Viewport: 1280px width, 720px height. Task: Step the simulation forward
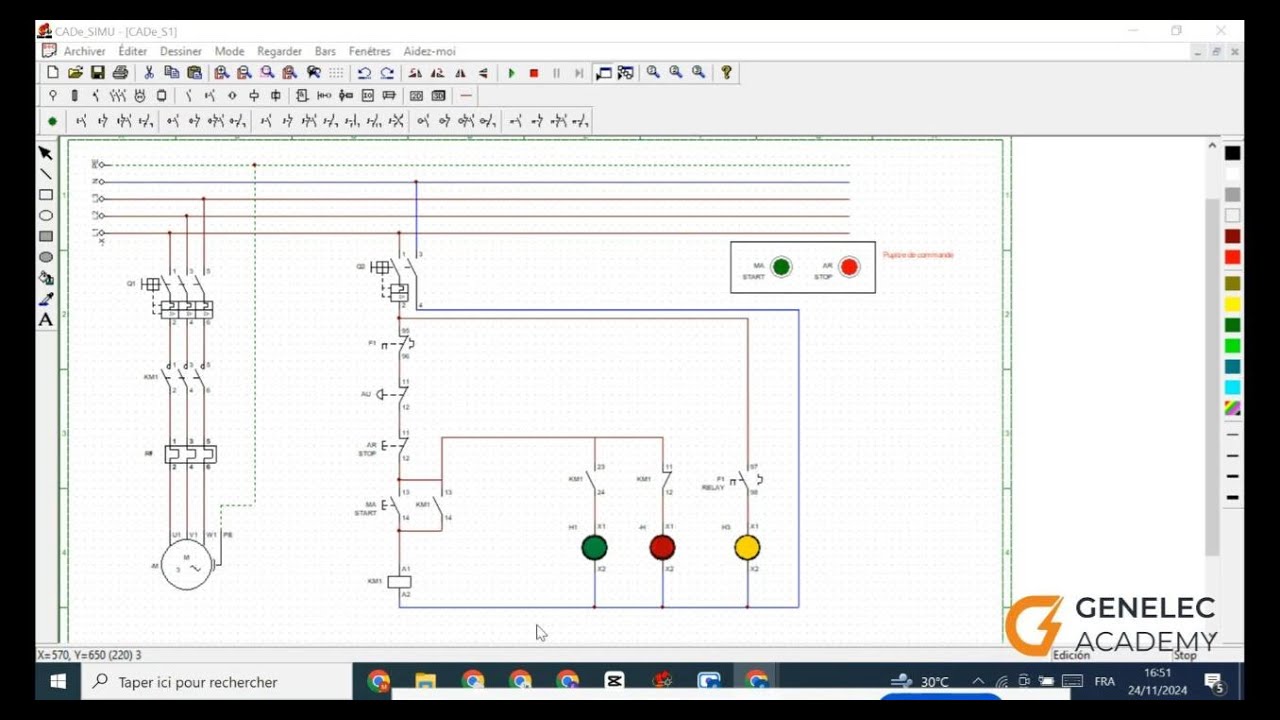click(x=579, y=73)
